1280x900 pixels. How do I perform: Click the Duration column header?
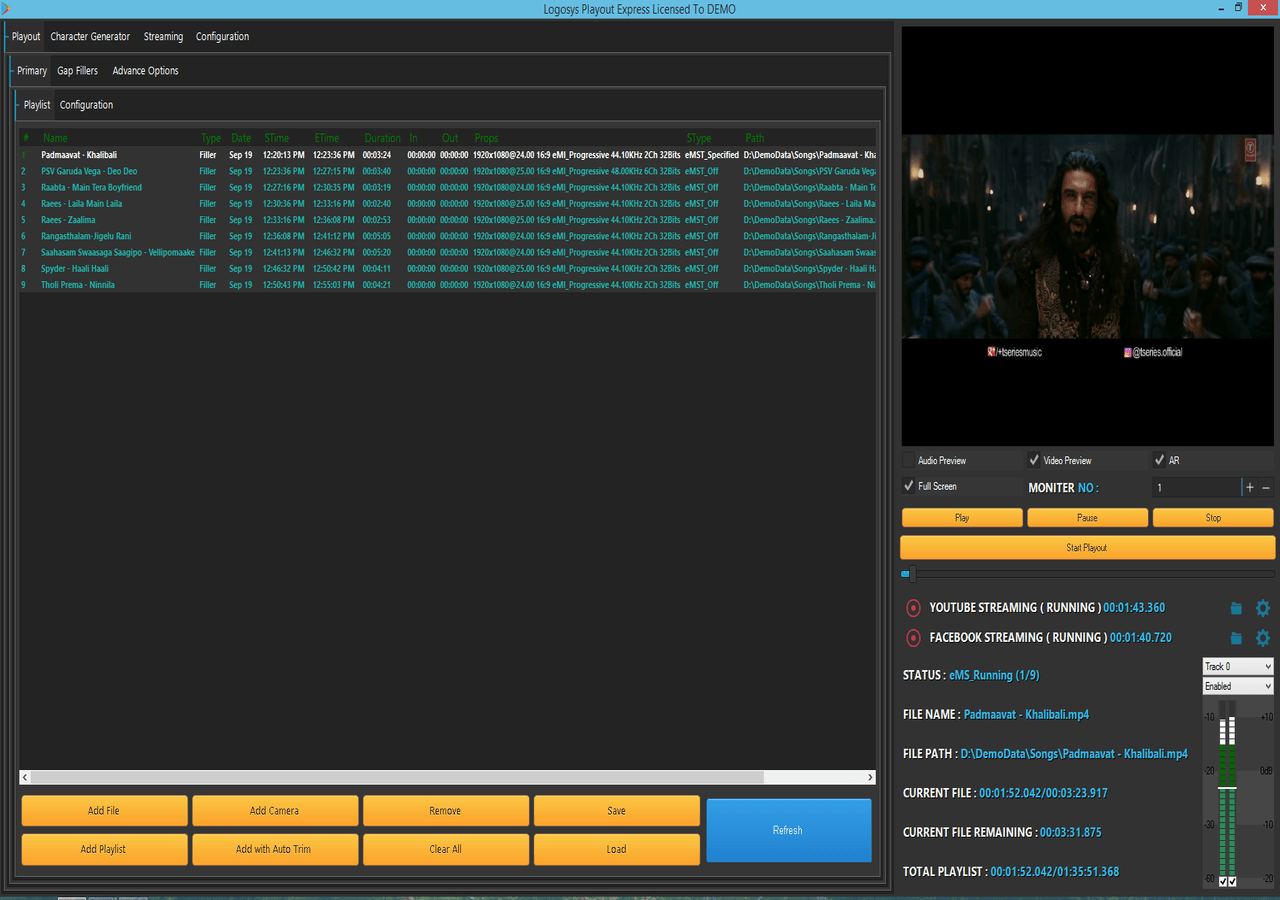tap(382, 138)
